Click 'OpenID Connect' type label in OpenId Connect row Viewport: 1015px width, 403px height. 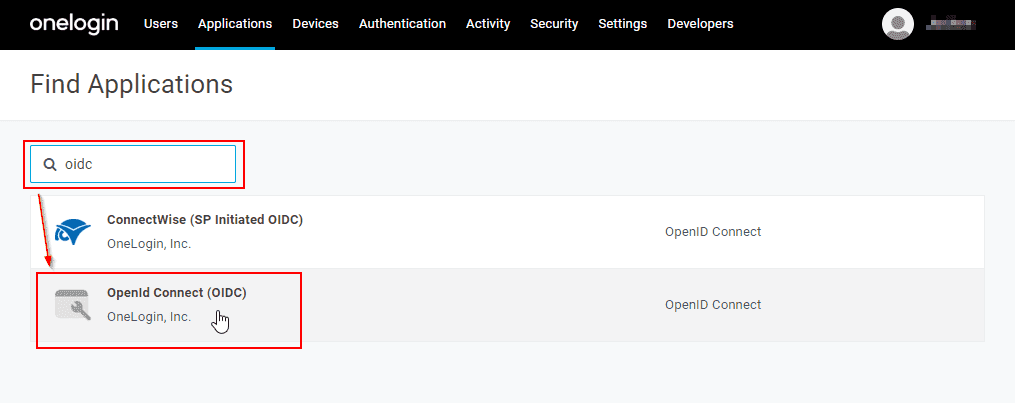point(713,305)
